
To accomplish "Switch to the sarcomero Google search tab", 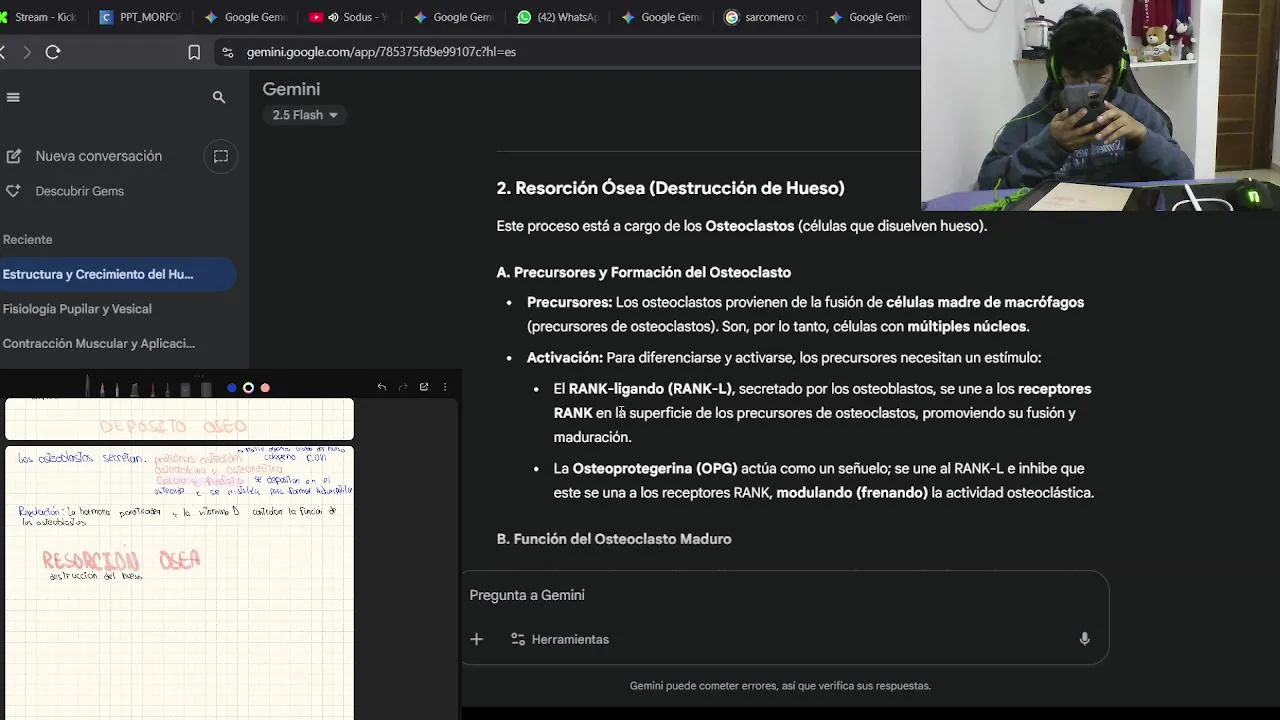I will 765,17.
